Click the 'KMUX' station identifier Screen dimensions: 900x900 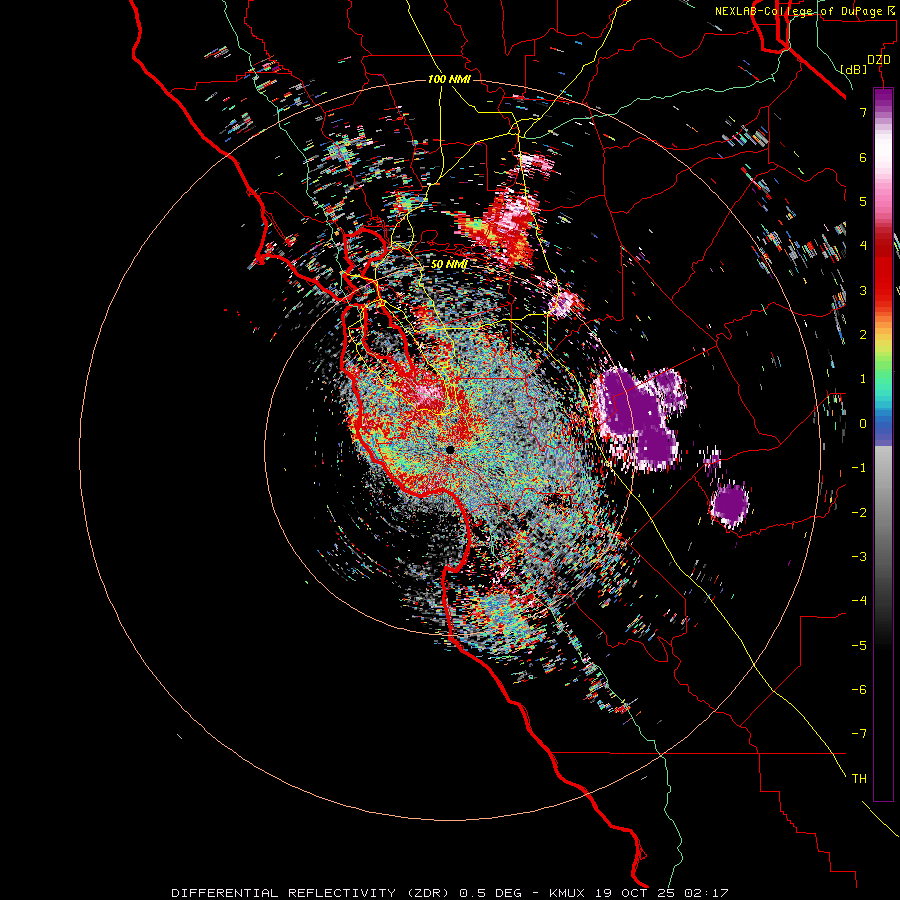569,893
